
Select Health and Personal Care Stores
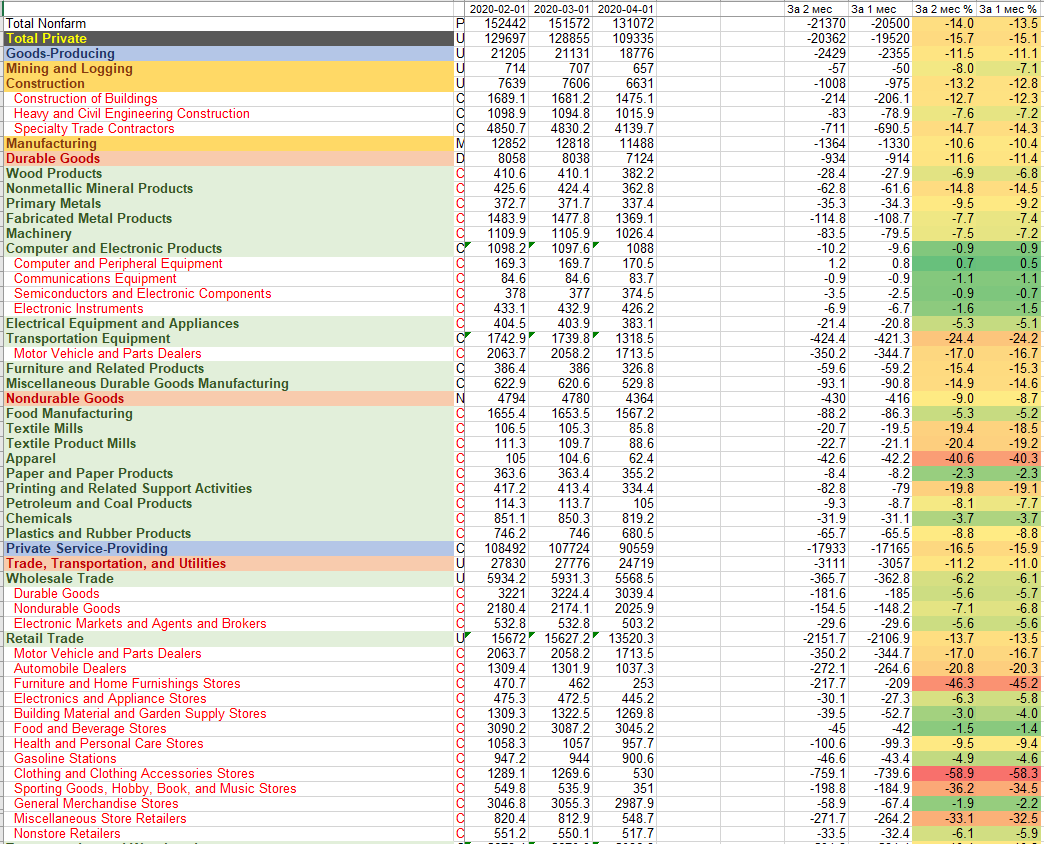click(109, 743)
